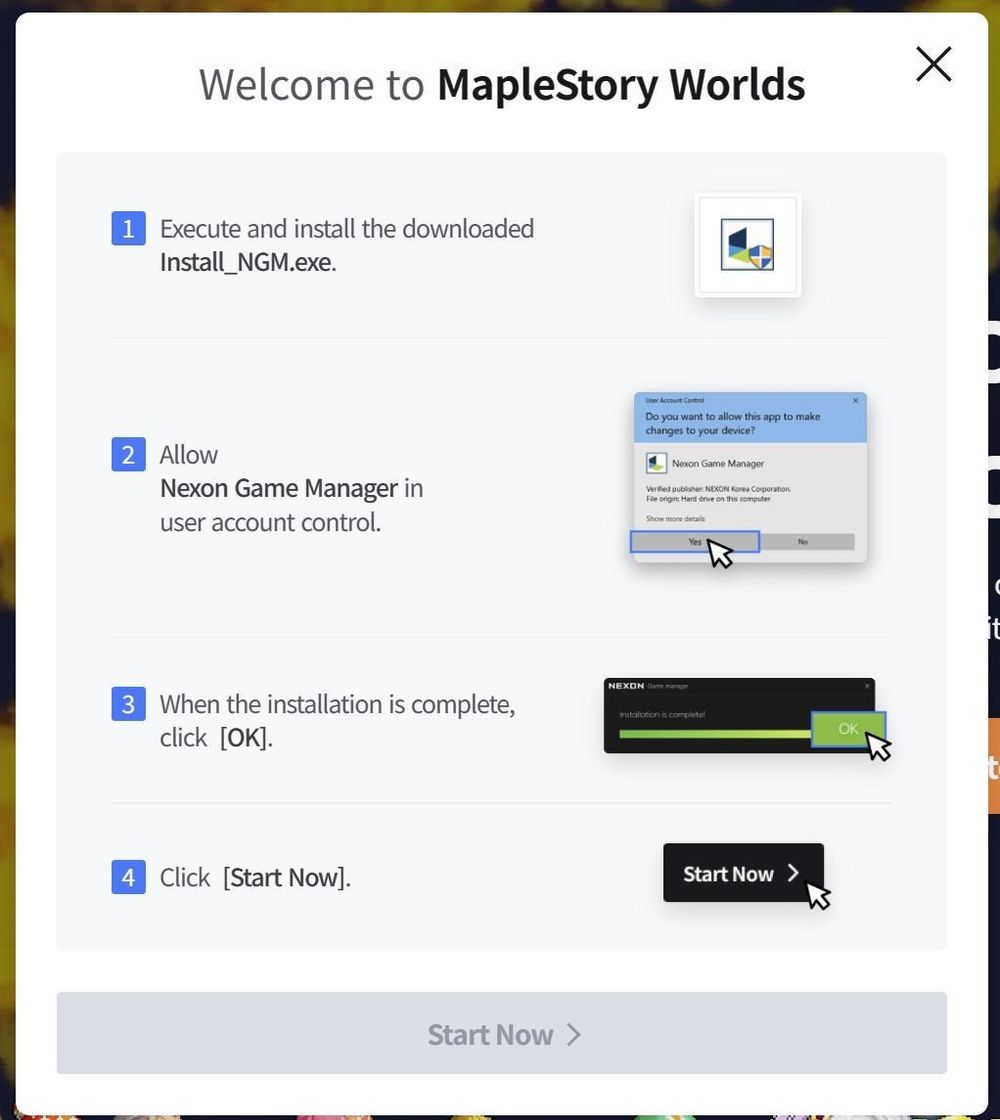Expand Show more details in the UAC dialog
Image resolution: width=1000 pixels, height=1120 pixels.
[x=675, y=518]
